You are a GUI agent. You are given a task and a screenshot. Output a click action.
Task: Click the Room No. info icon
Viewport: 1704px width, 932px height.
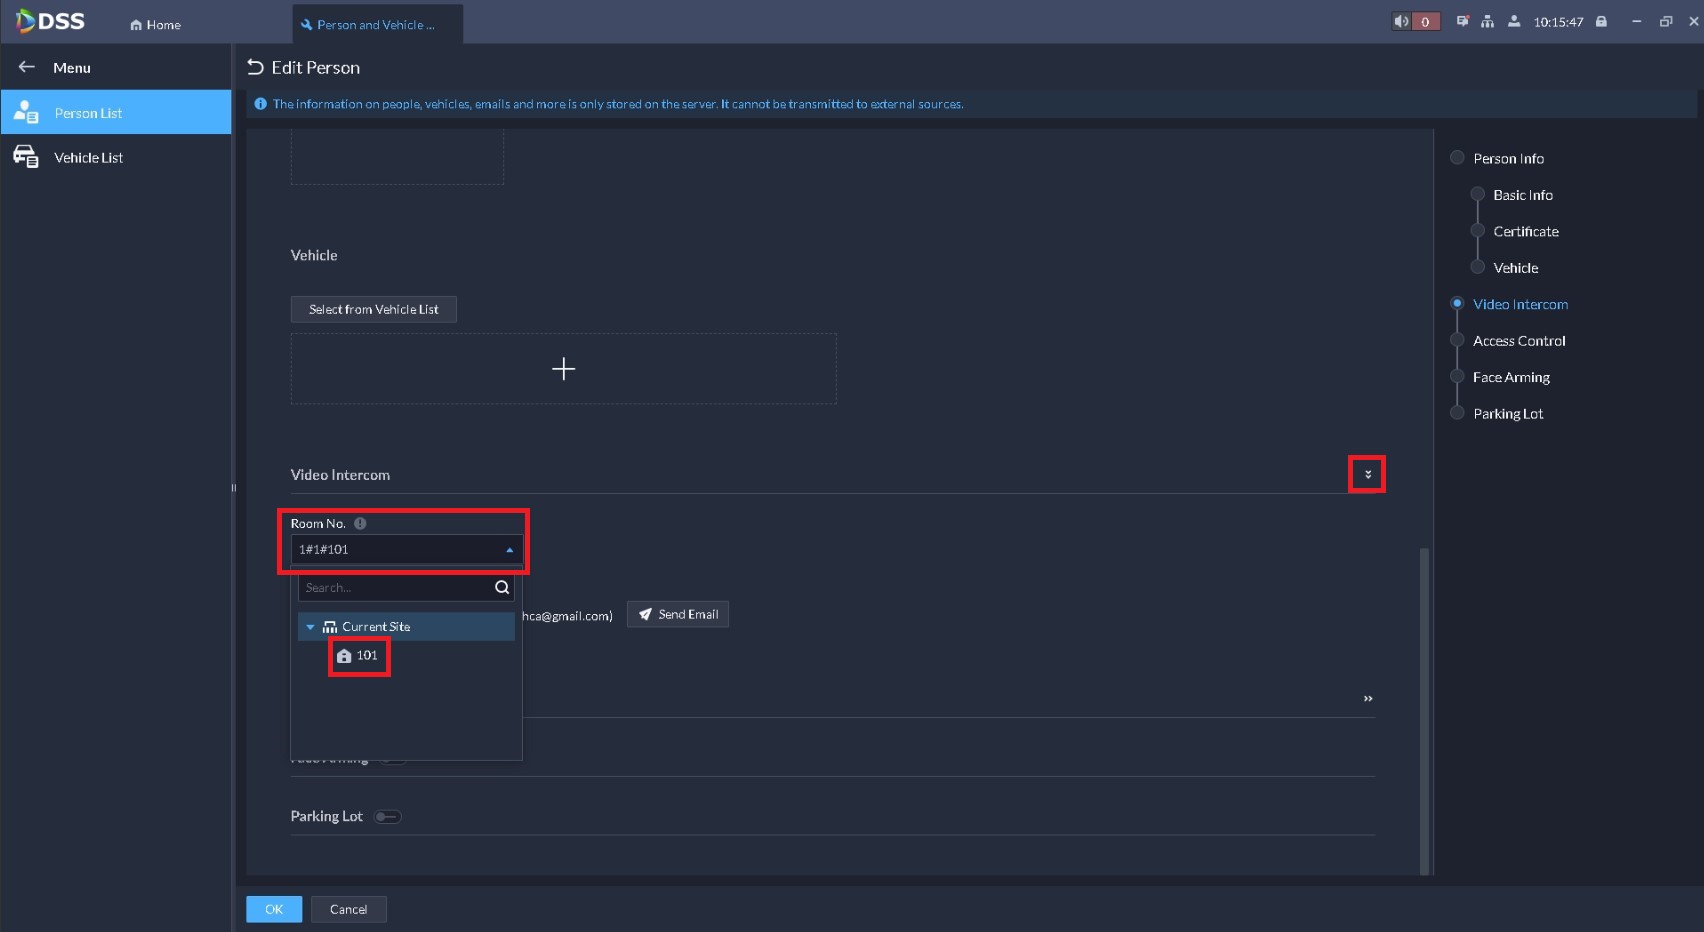360,524
